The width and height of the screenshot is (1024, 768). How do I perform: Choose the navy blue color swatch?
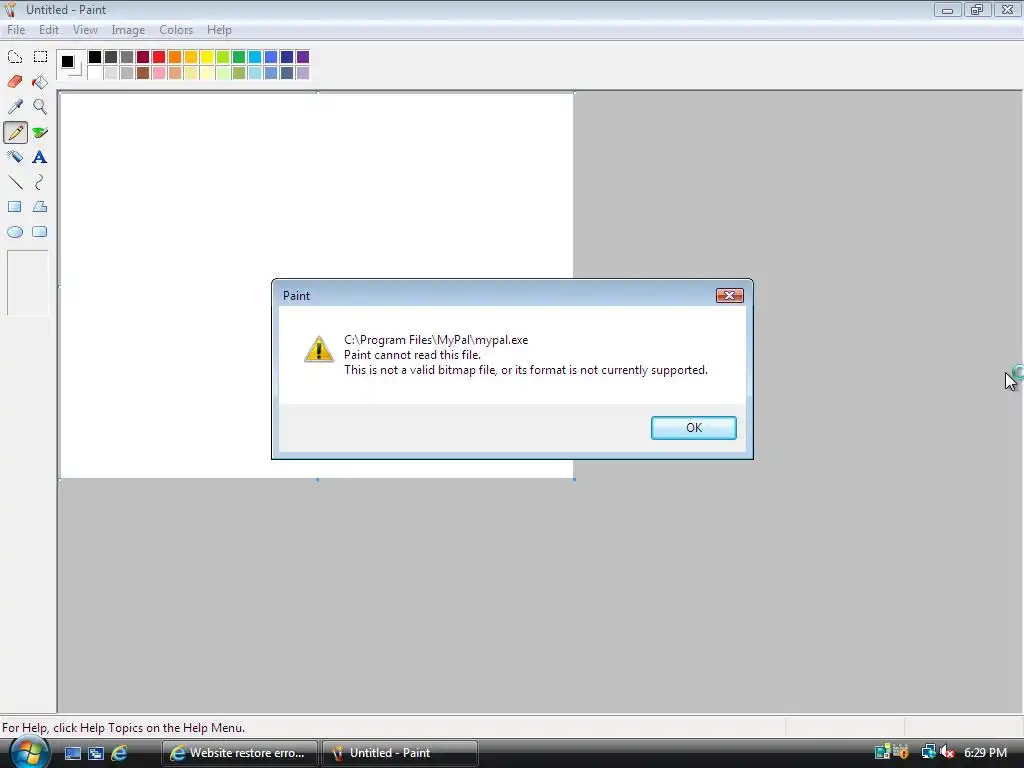tap(287, 57)
